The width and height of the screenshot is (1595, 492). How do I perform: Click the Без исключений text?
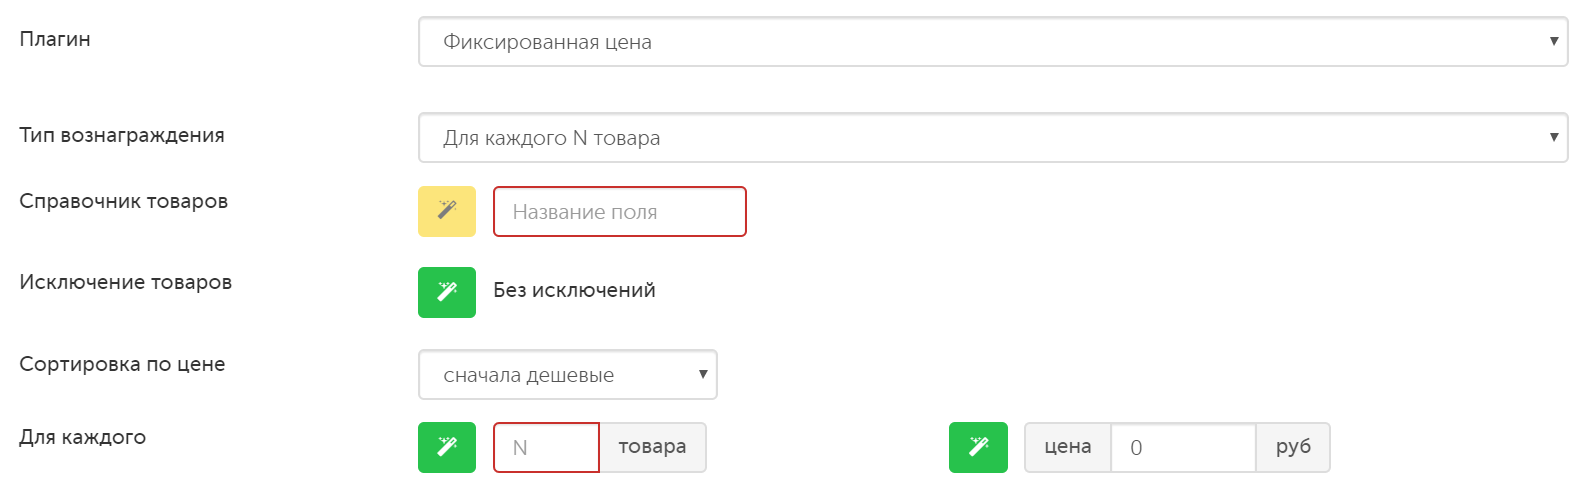[574, 290]
